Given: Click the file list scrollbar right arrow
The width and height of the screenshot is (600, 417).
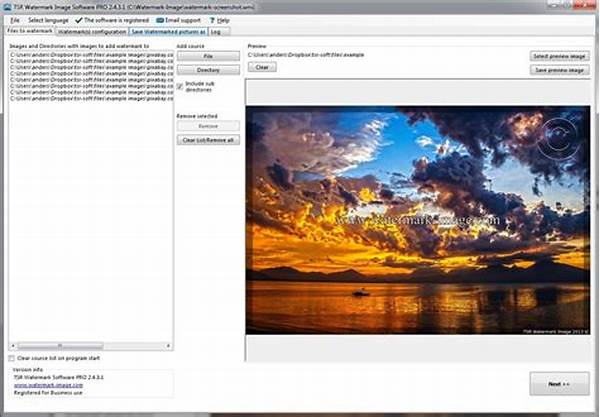Looking at the screenshot, I should 168,346.
